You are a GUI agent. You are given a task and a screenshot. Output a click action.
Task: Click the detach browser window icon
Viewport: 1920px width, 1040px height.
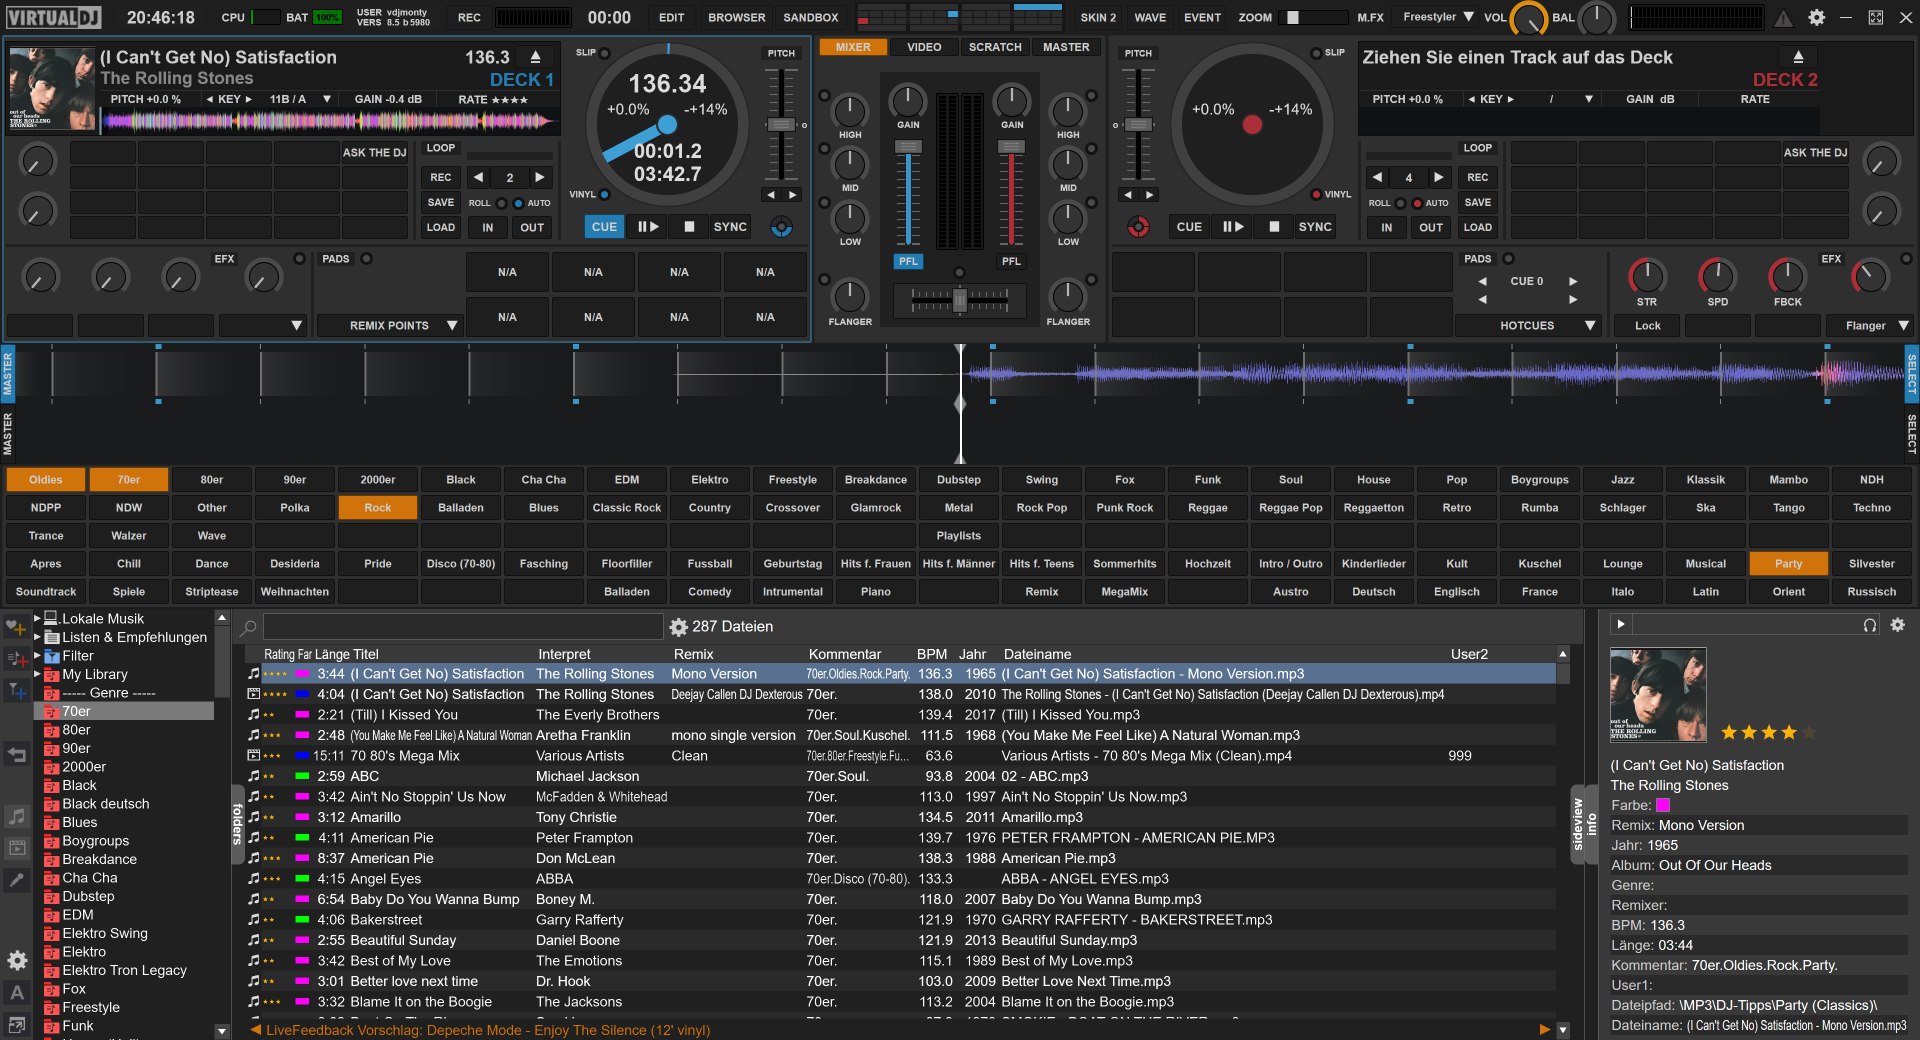click(17, 1024)
